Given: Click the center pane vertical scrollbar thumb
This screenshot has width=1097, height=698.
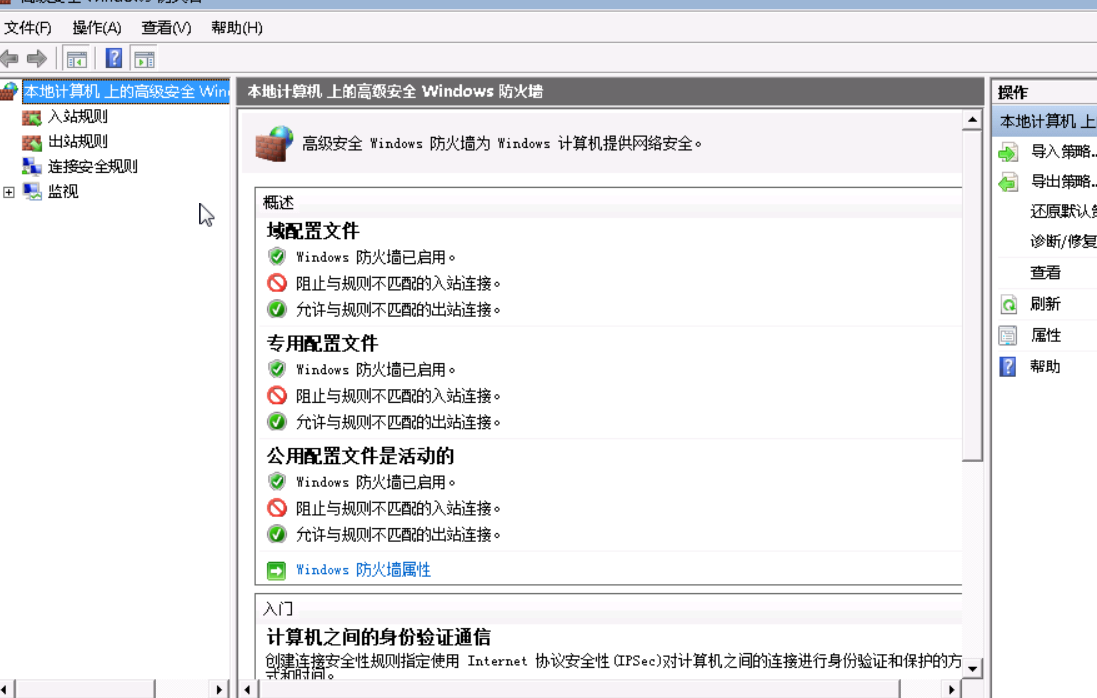Looking at the screenshot, I should (x=972, y=296).
